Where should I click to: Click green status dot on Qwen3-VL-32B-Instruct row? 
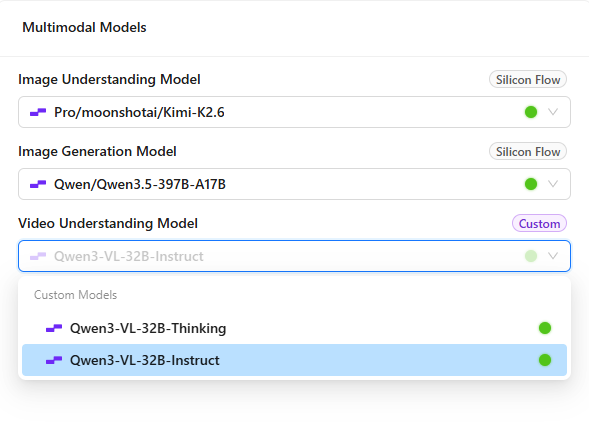[545, 360]
